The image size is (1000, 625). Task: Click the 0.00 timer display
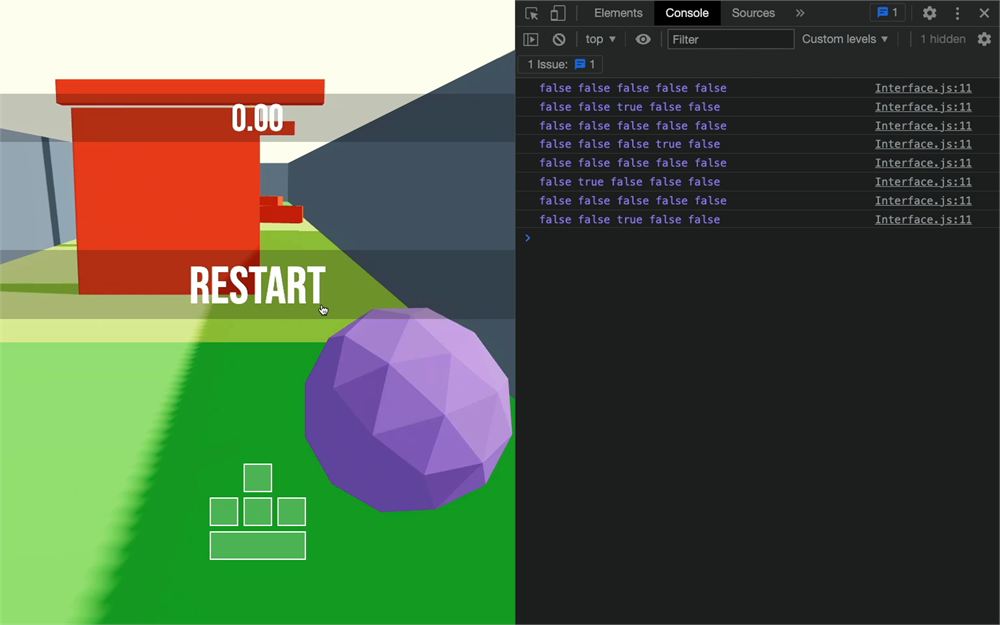tap(257, 118)
